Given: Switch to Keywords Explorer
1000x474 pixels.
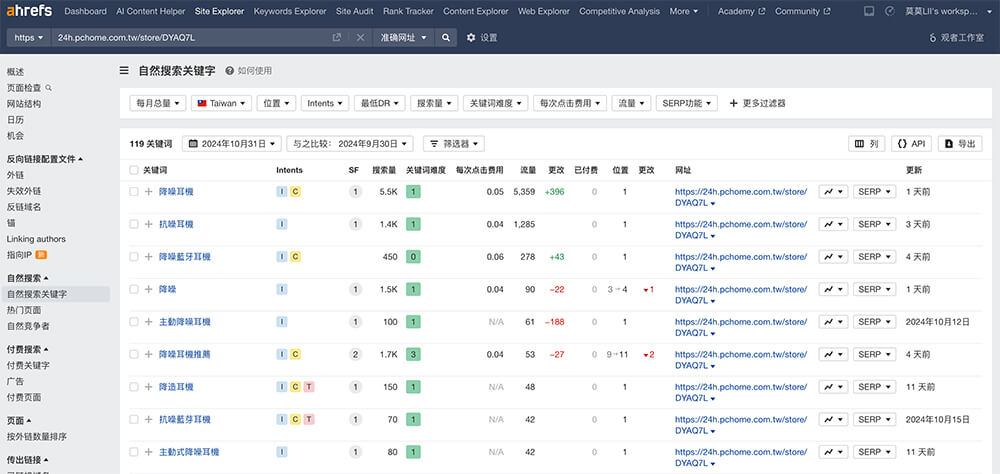Looking at the screenshot, I should click(290, 11).
